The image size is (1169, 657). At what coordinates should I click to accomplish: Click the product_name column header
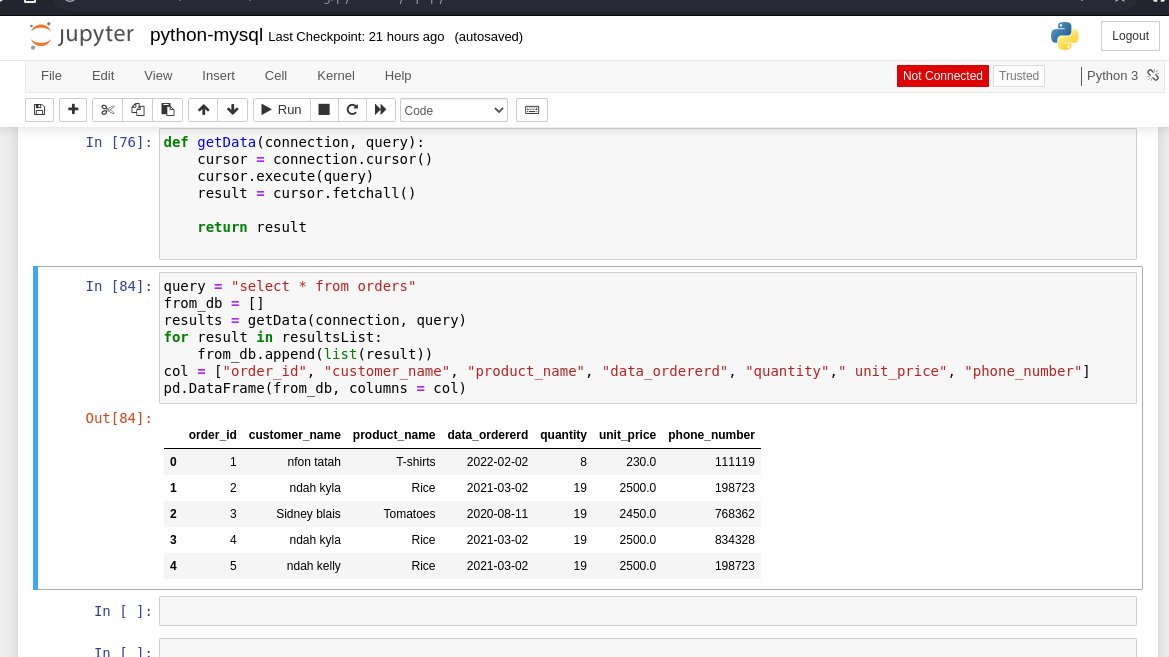pyautogui.click(x=394, y=435)
